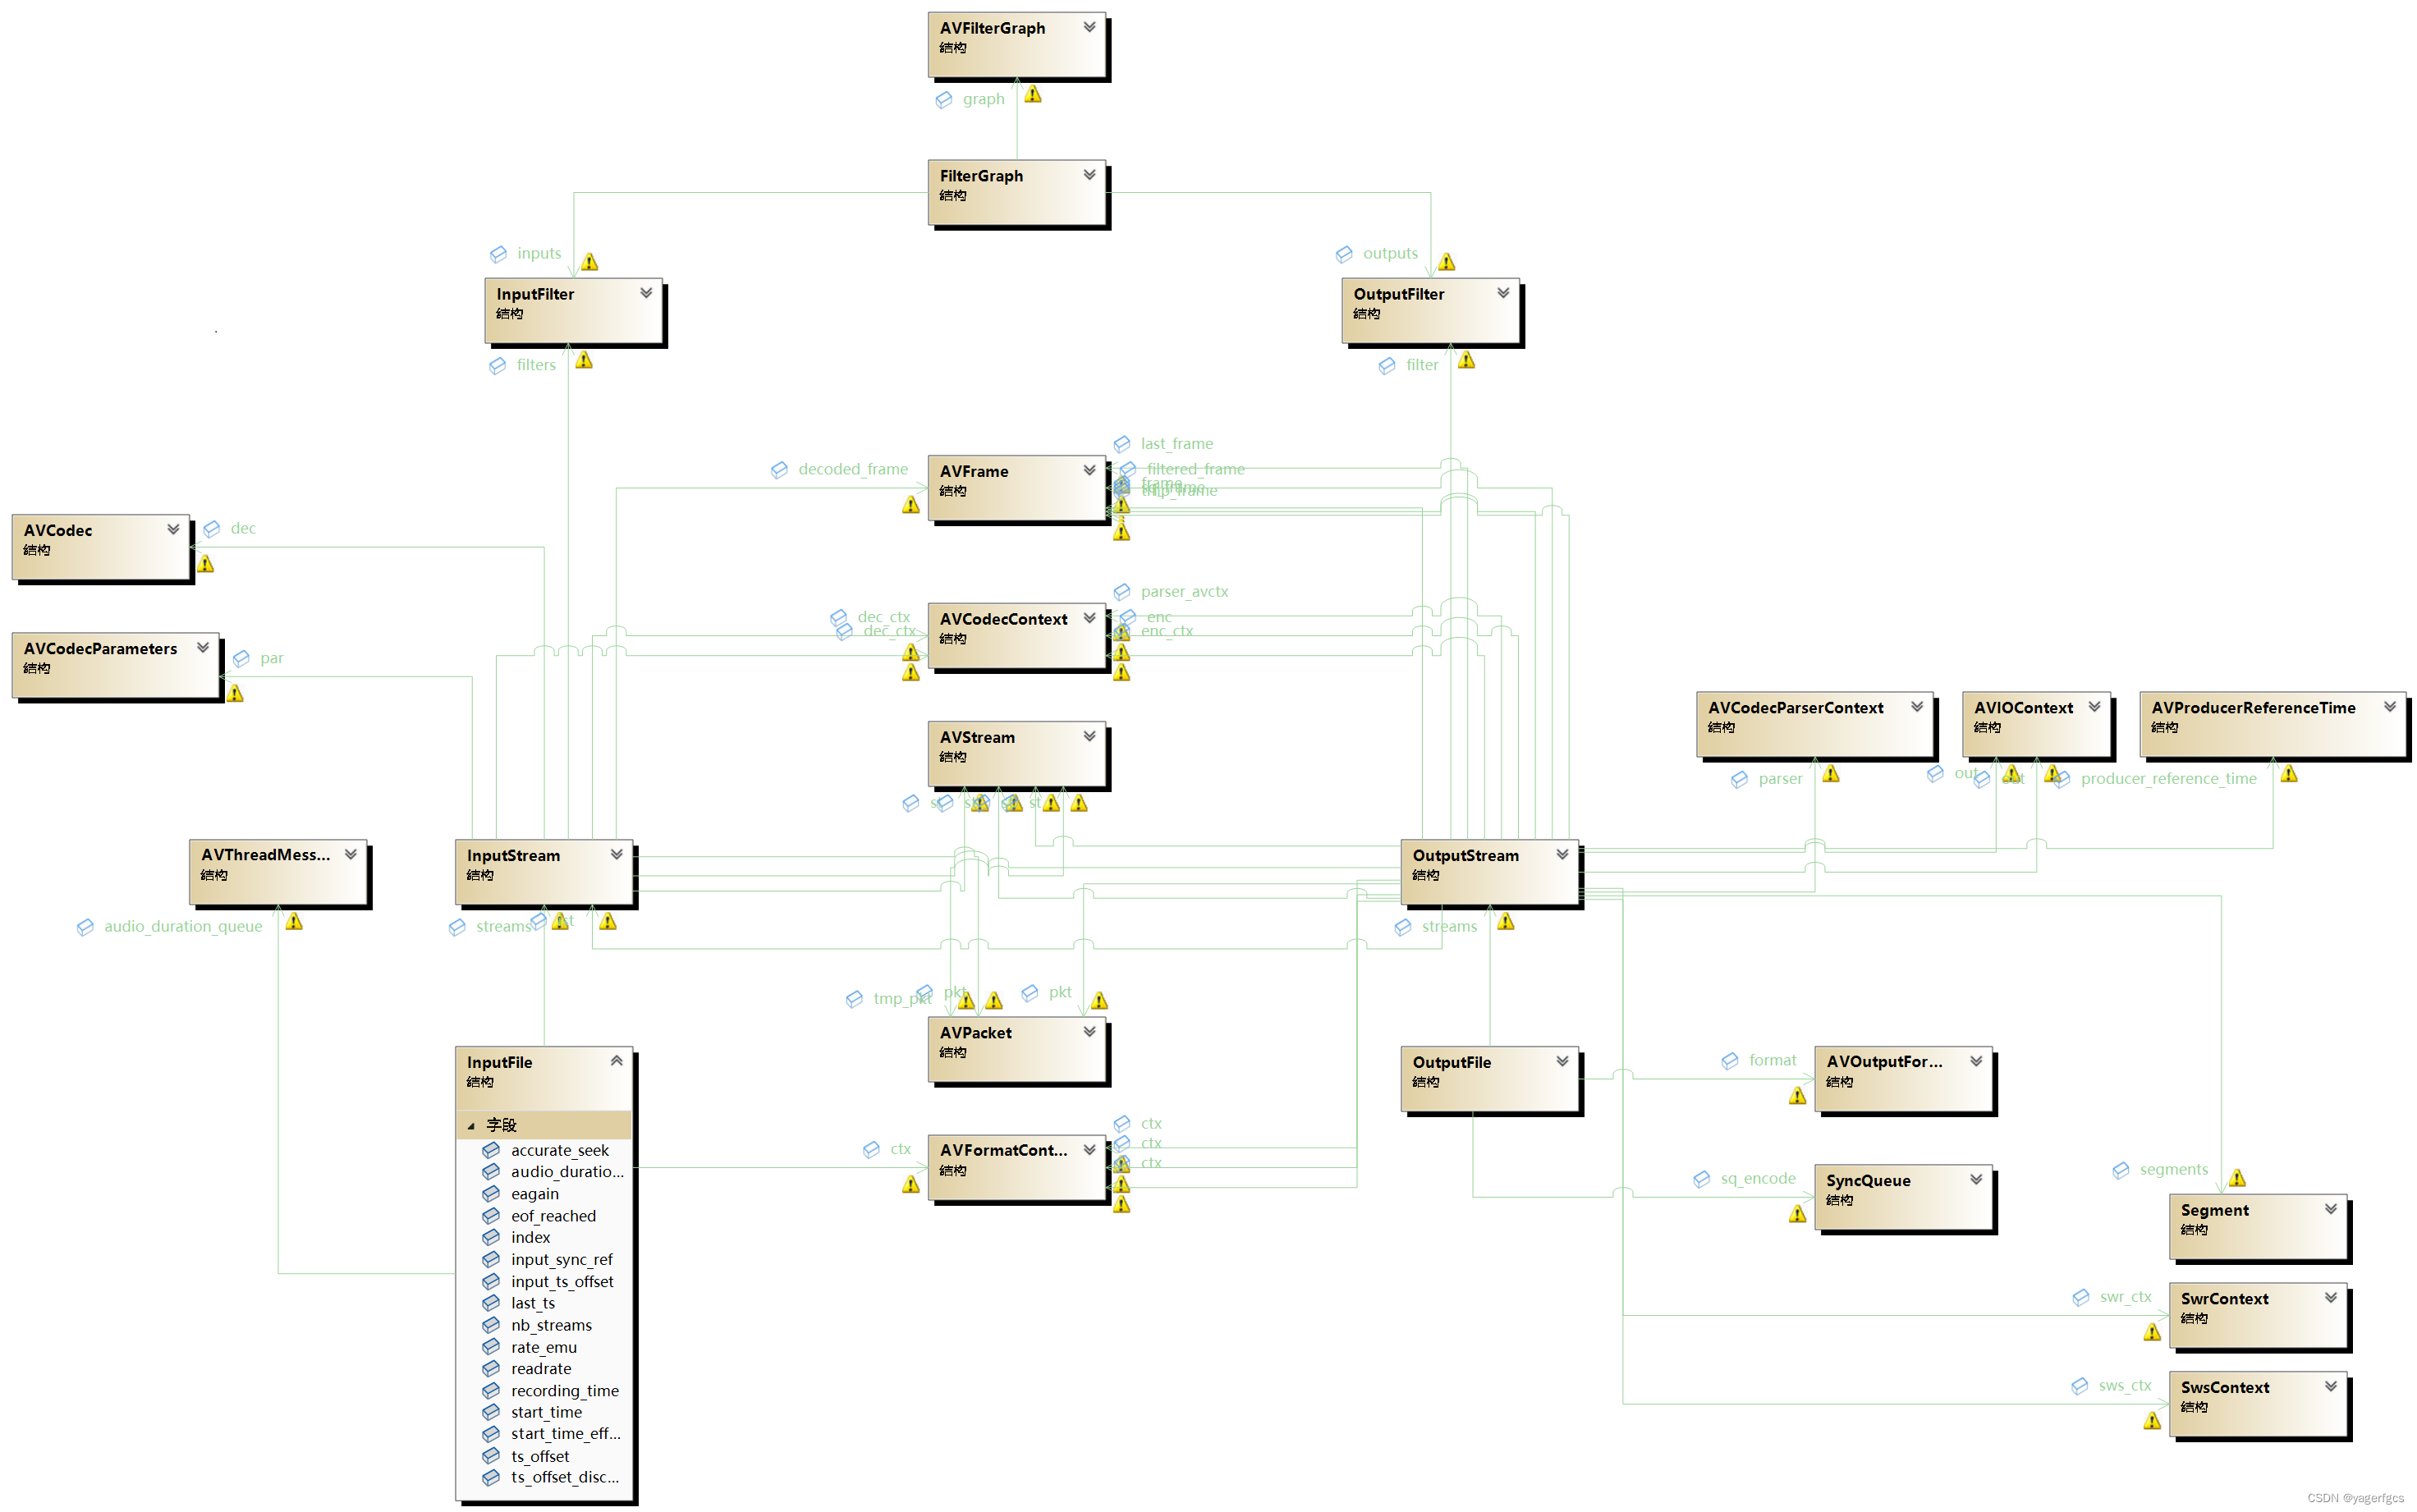Expand the InputFilter class node
The width and height of the screenshot is (2417, 1512).
646,293
